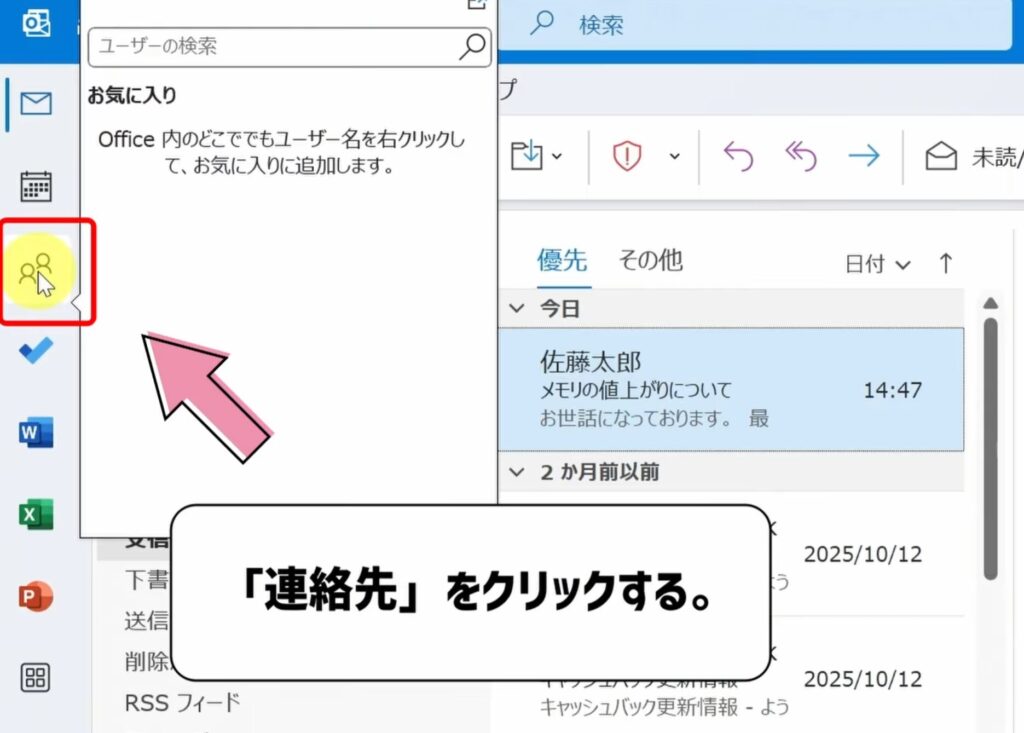Open Microsoft To Do from the sidebar

36,351
